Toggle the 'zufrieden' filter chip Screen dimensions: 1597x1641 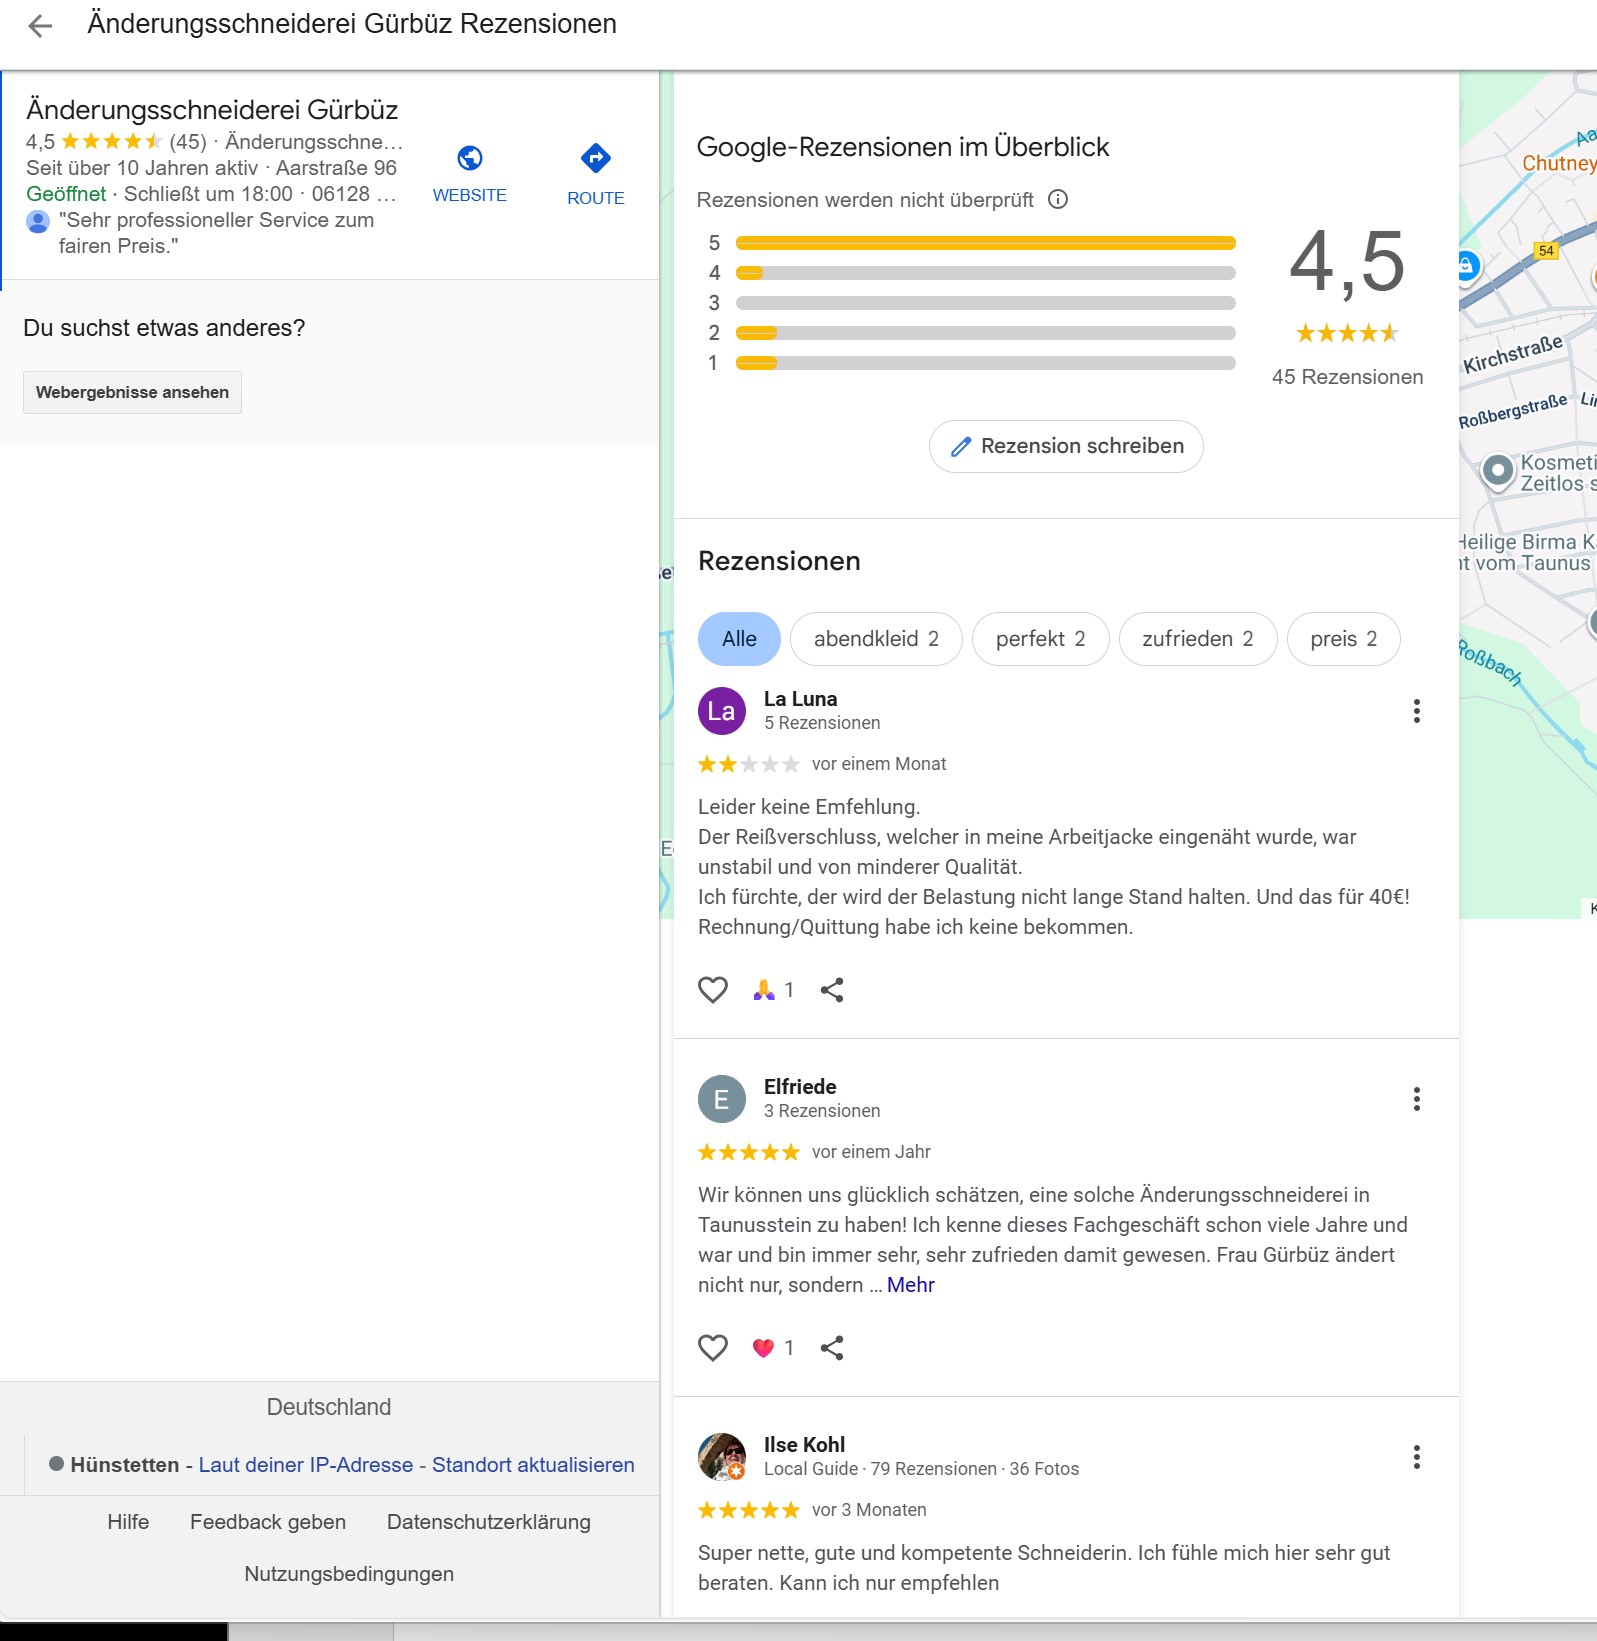coord(1197,639)
